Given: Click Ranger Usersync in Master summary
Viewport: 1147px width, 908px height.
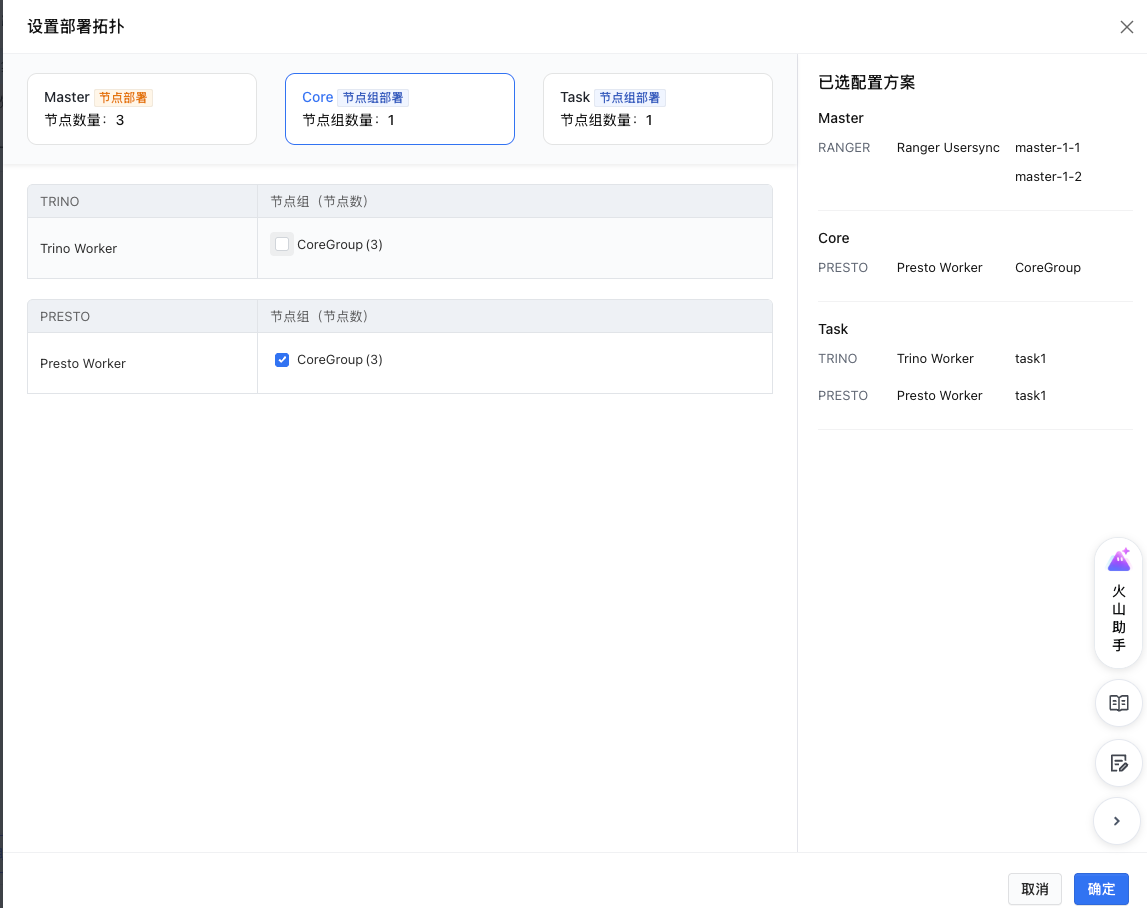Looking at the screenshot, I should point(948,148).
